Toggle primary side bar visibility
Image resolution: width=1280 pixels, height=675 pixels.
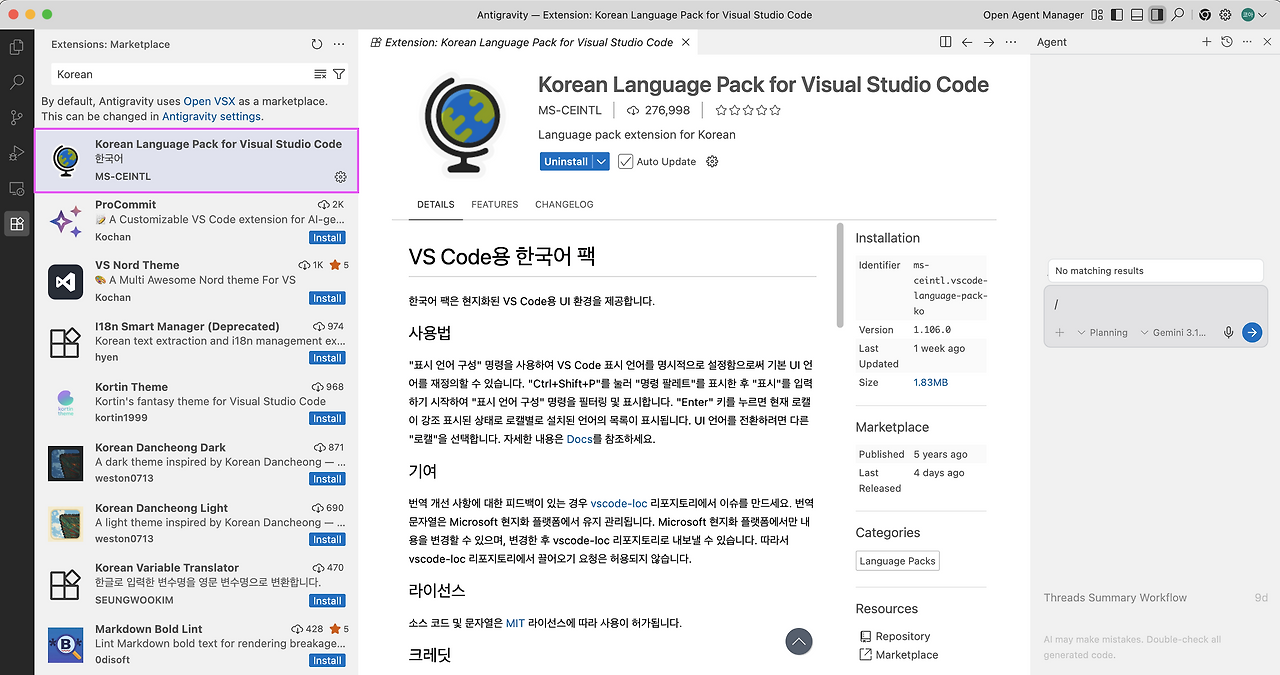(x=1117, y=15)
